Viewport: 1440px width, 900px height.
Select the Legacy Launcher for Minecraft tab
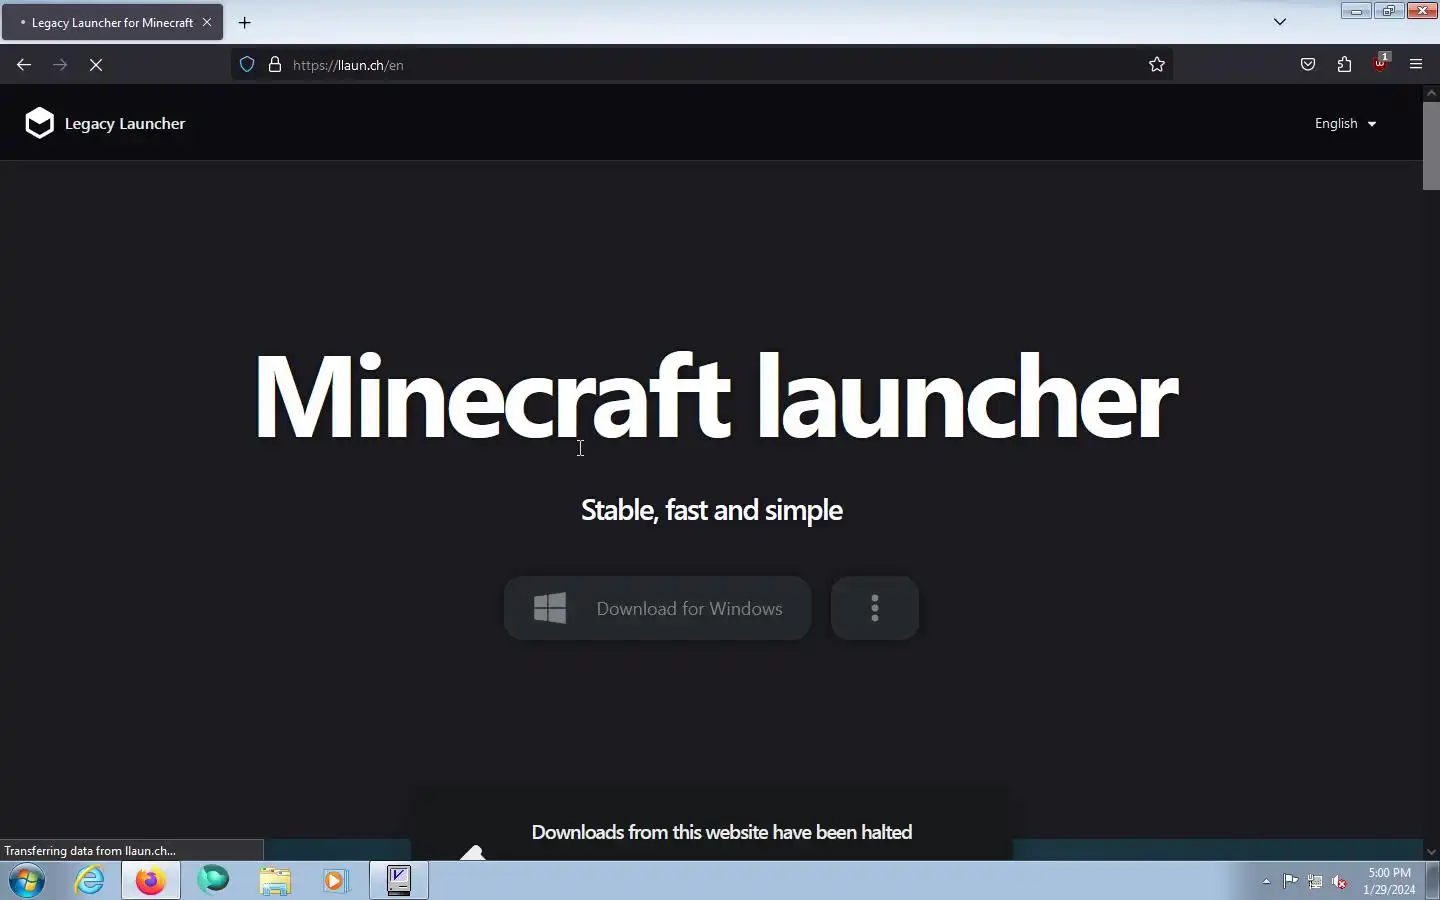click(x=112, y=22)
